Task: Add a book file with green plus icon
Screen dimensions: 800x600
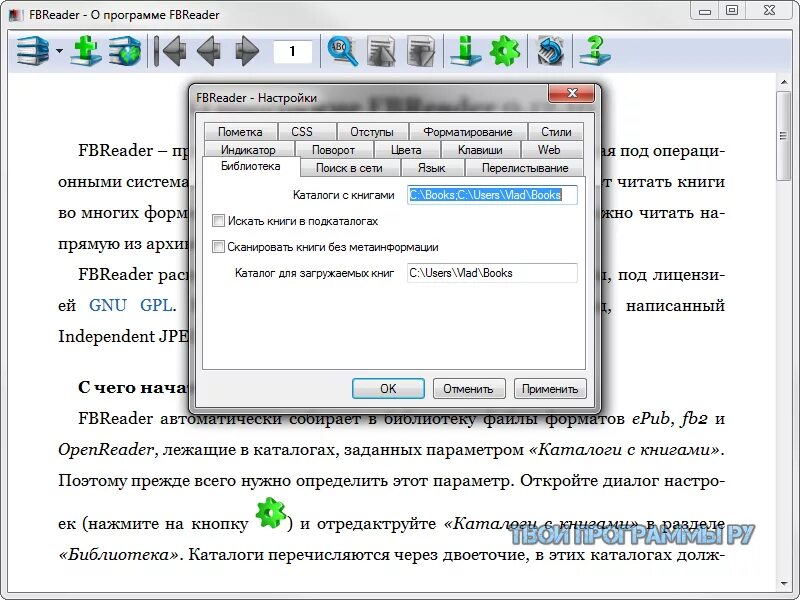Action: click(x=86, y=50)
